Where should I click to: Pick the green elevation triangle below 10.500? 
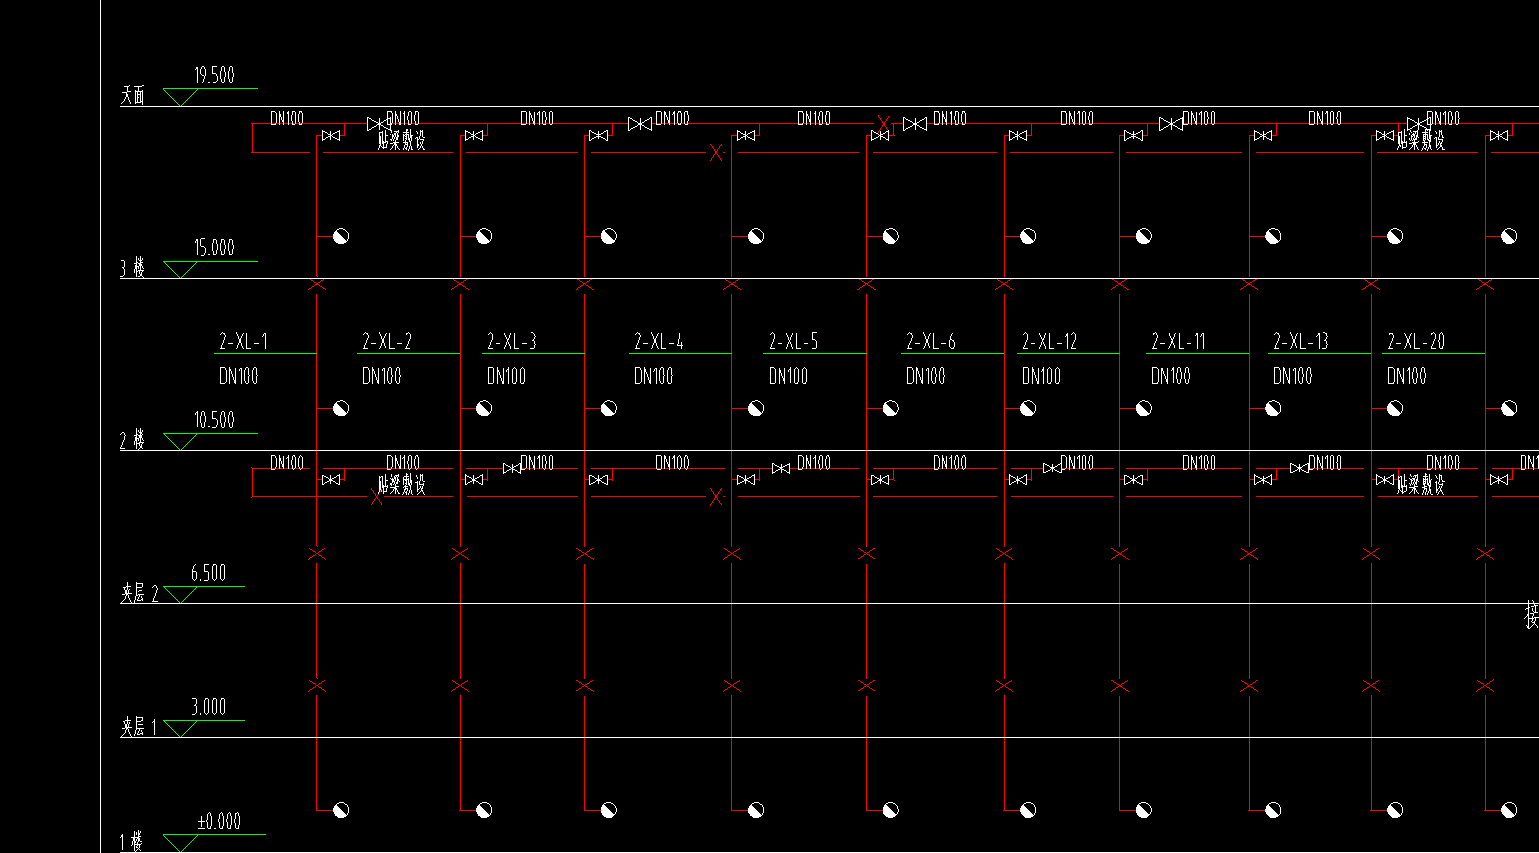click(x=180, y=441)
